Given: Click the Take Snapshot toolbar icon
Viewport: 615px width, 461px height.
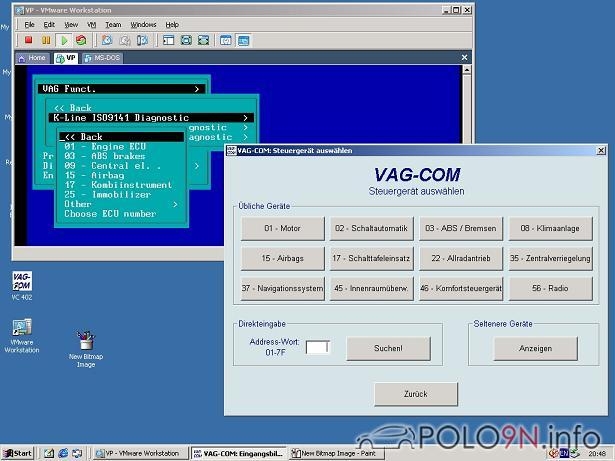Looking at the screenshot, I should [107, 40].
